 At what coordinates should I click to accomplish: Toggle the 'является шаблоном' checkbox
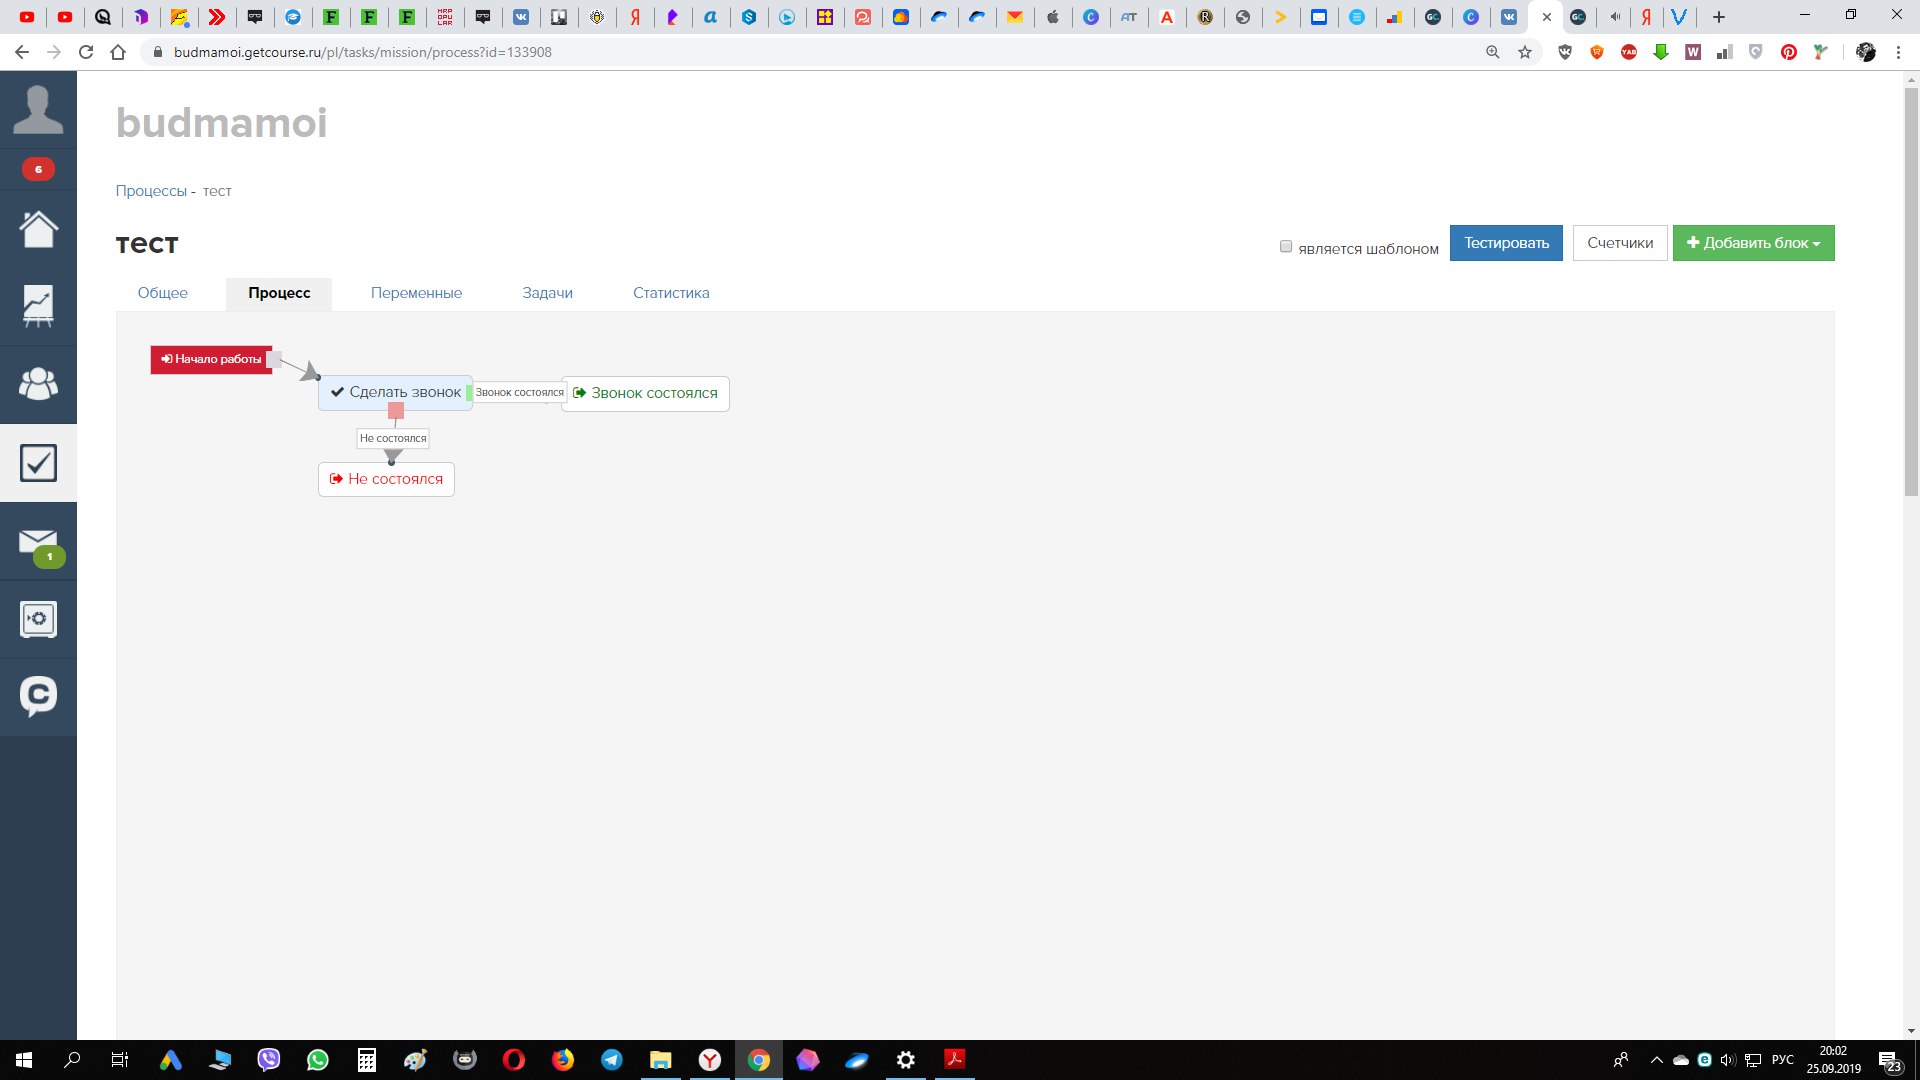(1286, 246)
